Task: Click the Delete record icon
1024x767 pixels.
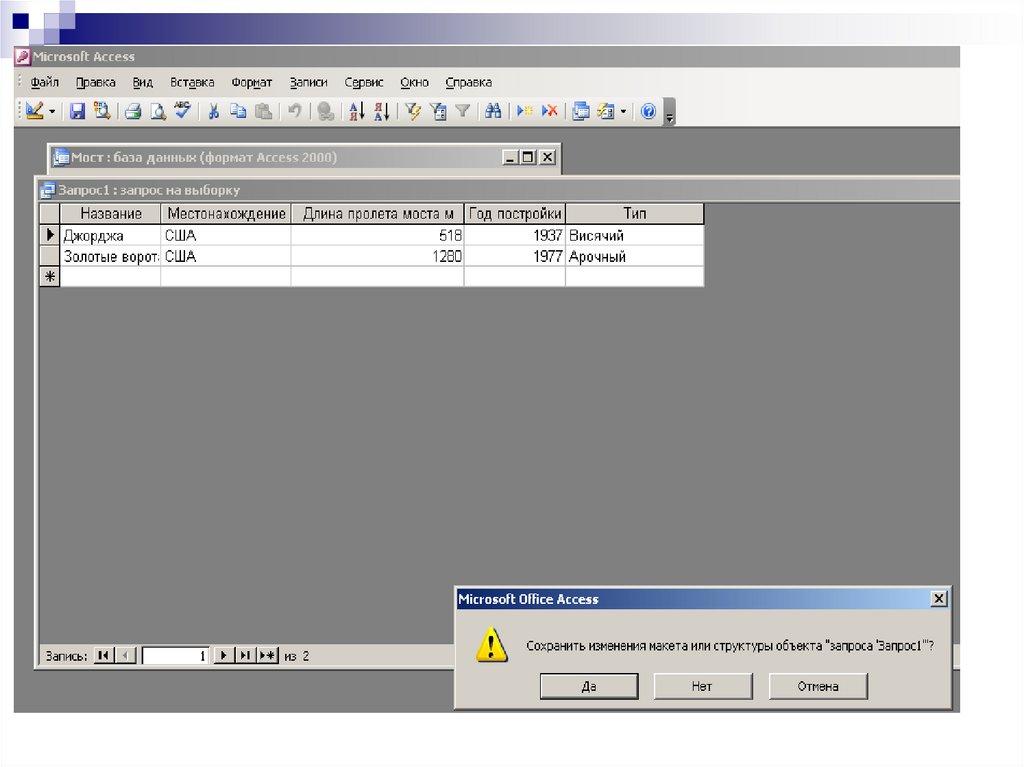Action: pyautogui.click(x=549, y=112)
